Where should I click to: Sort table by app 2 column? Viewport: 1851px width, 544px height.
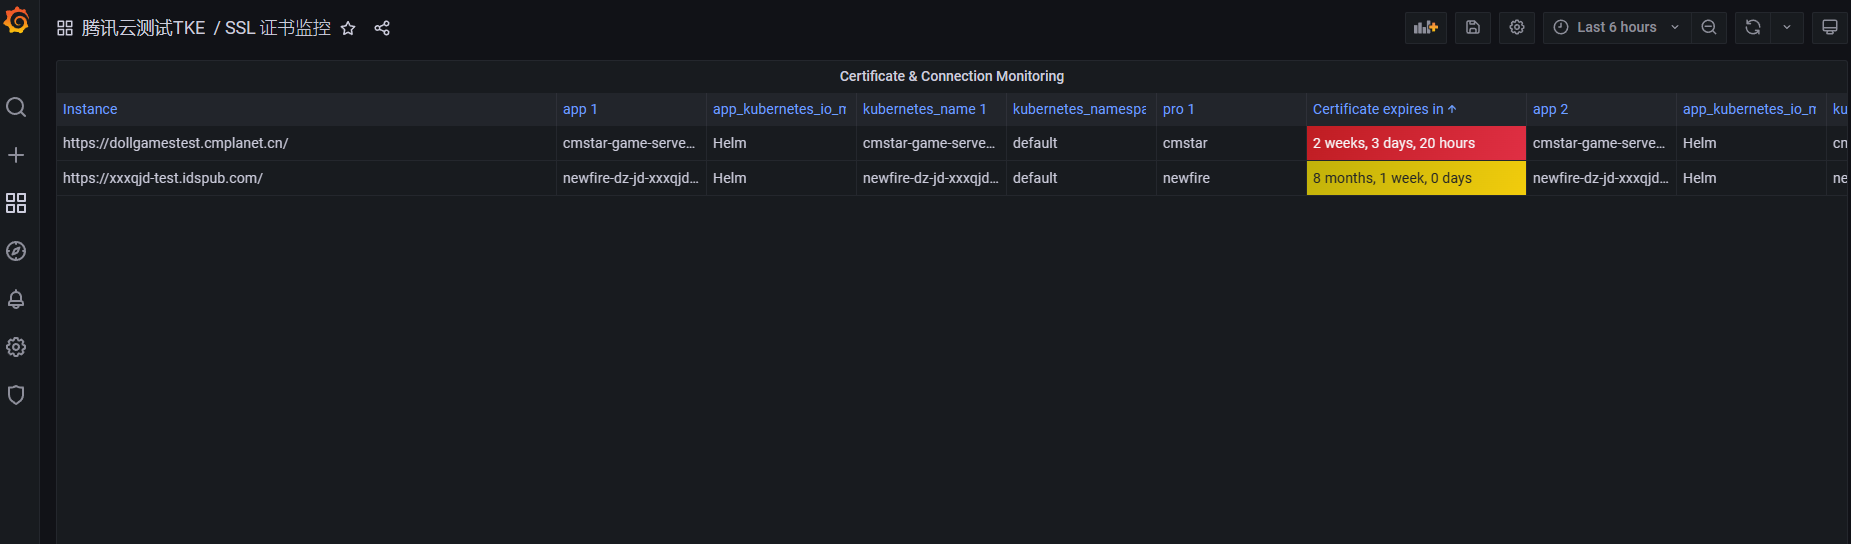tap(1550, 109)
